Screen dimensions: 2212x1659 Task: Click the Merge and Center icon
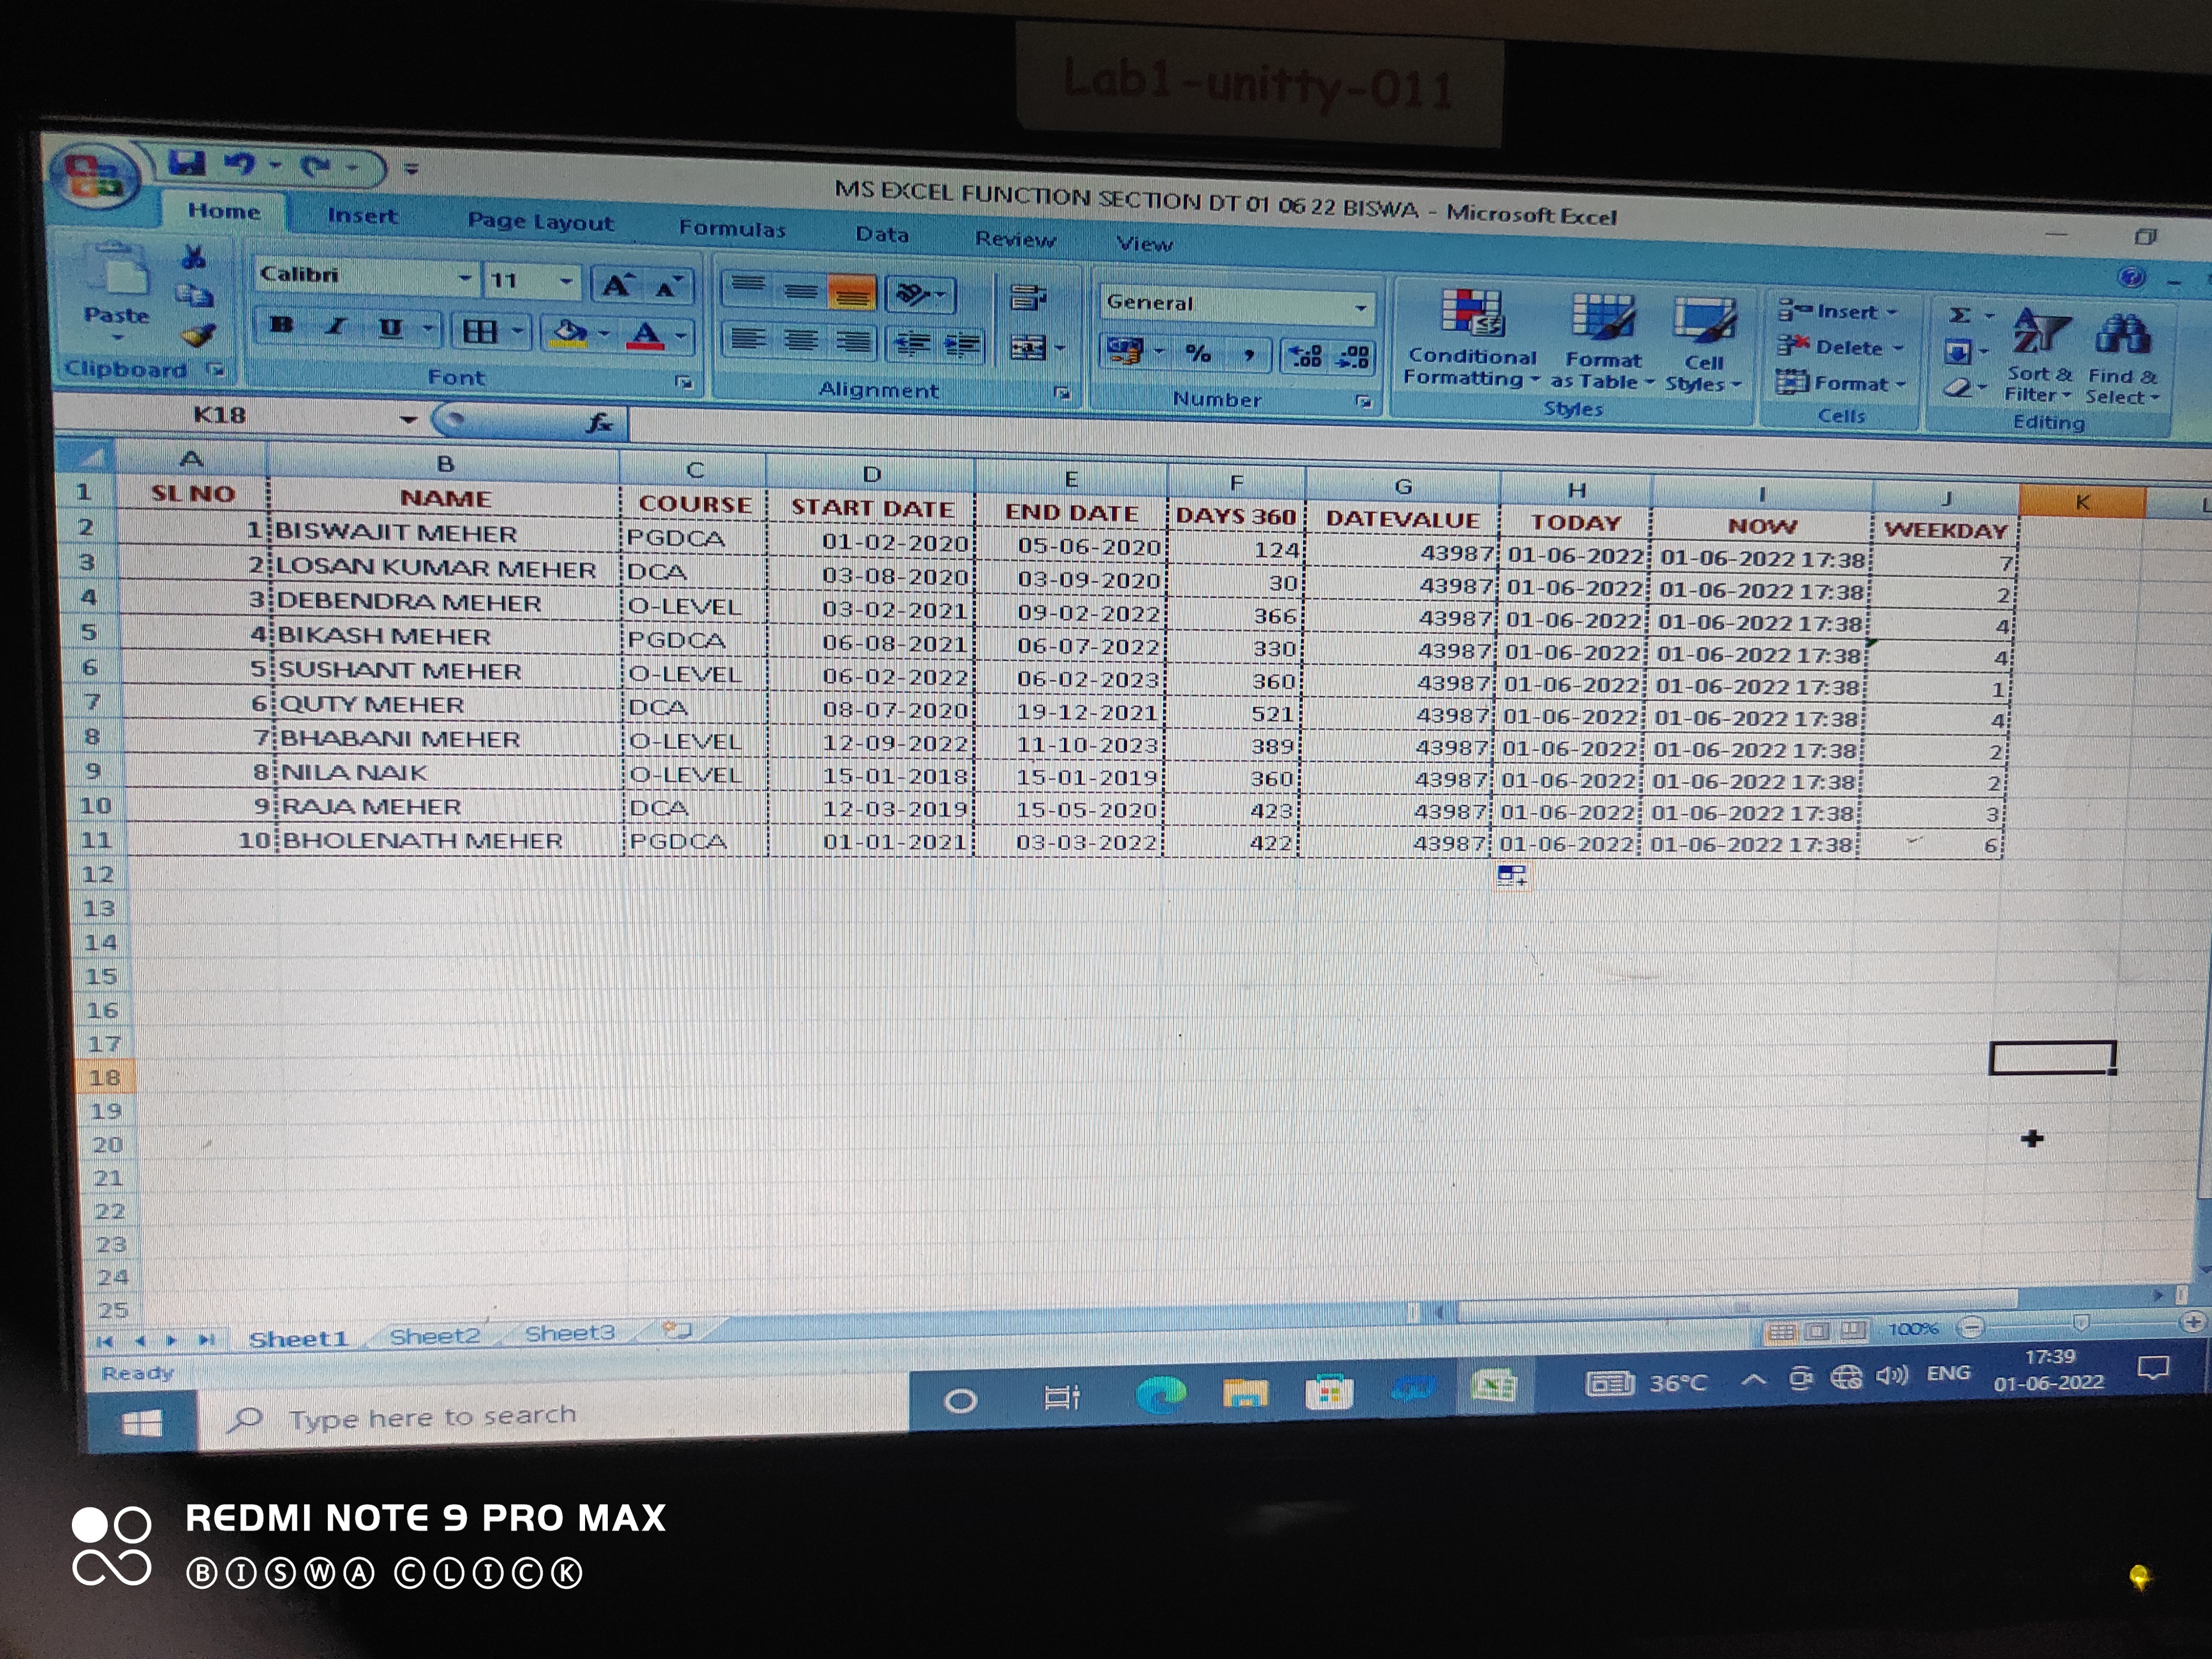click(x=1029, y=348)
